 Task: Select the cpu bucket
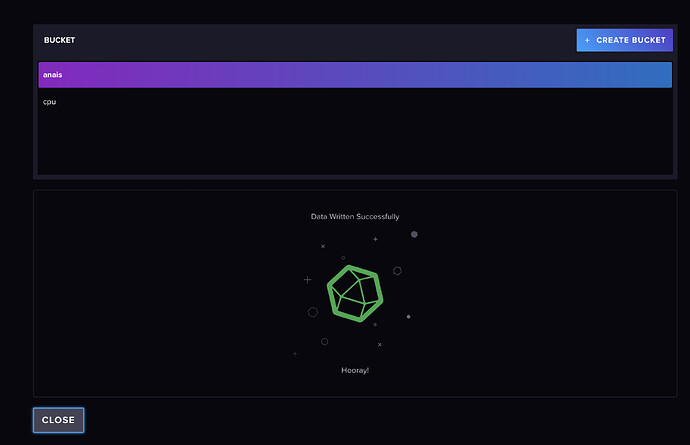pyautogui.click(x=355, y=102)
